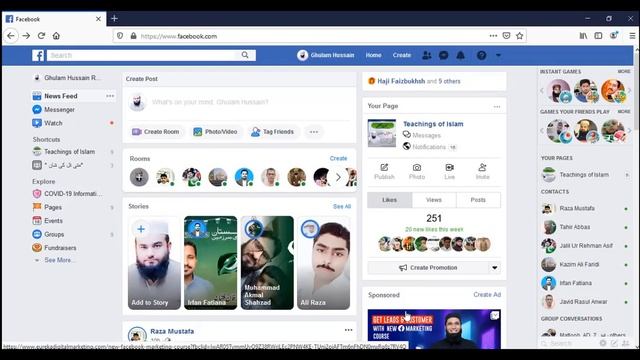Open Raza Mustafa post options ellipsis
640x360 pixels.
point(348,330)
